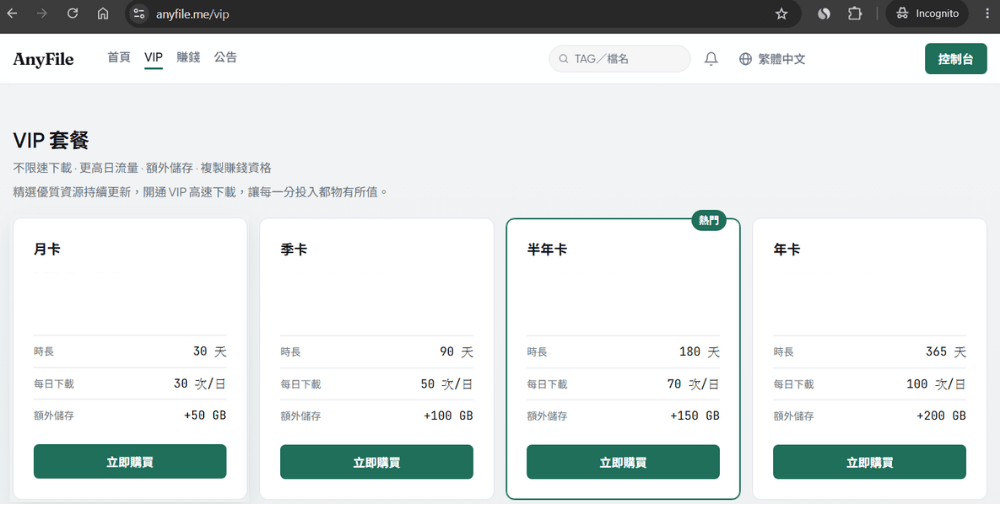Buy the 季卡 plan with 立即購買
The image size is (1000, 505).
(376, 462)
